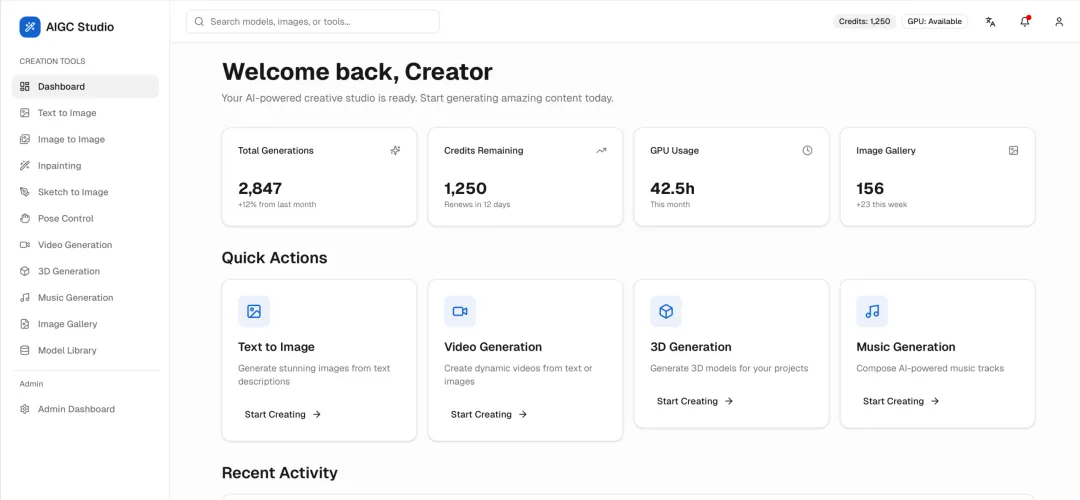Screen dimensions: 1080x500
Task: Click the Credits Remaining 1,250 value
Action: [466, 188]
